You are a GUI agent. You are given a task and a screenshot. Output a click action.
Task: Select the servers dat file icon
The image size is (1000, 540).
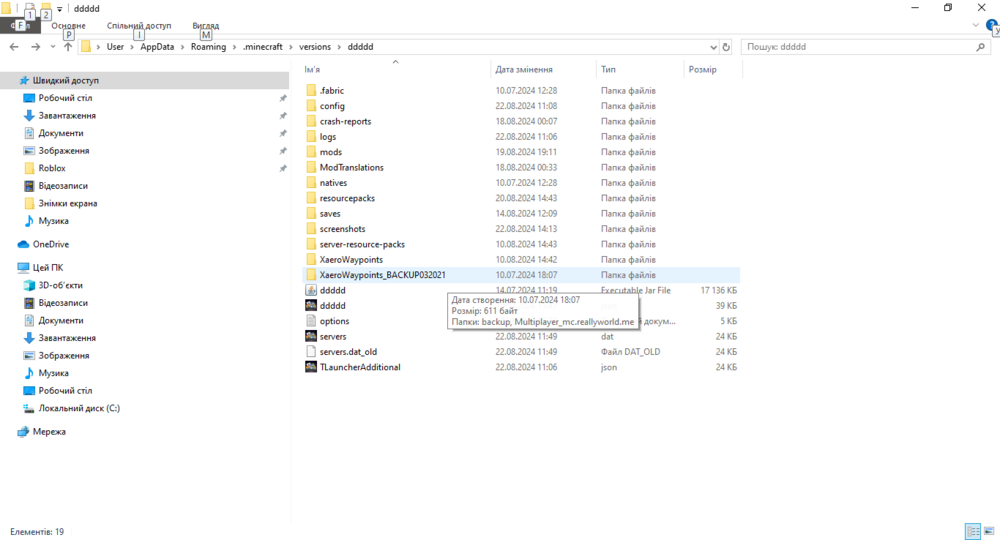point(311,336)
